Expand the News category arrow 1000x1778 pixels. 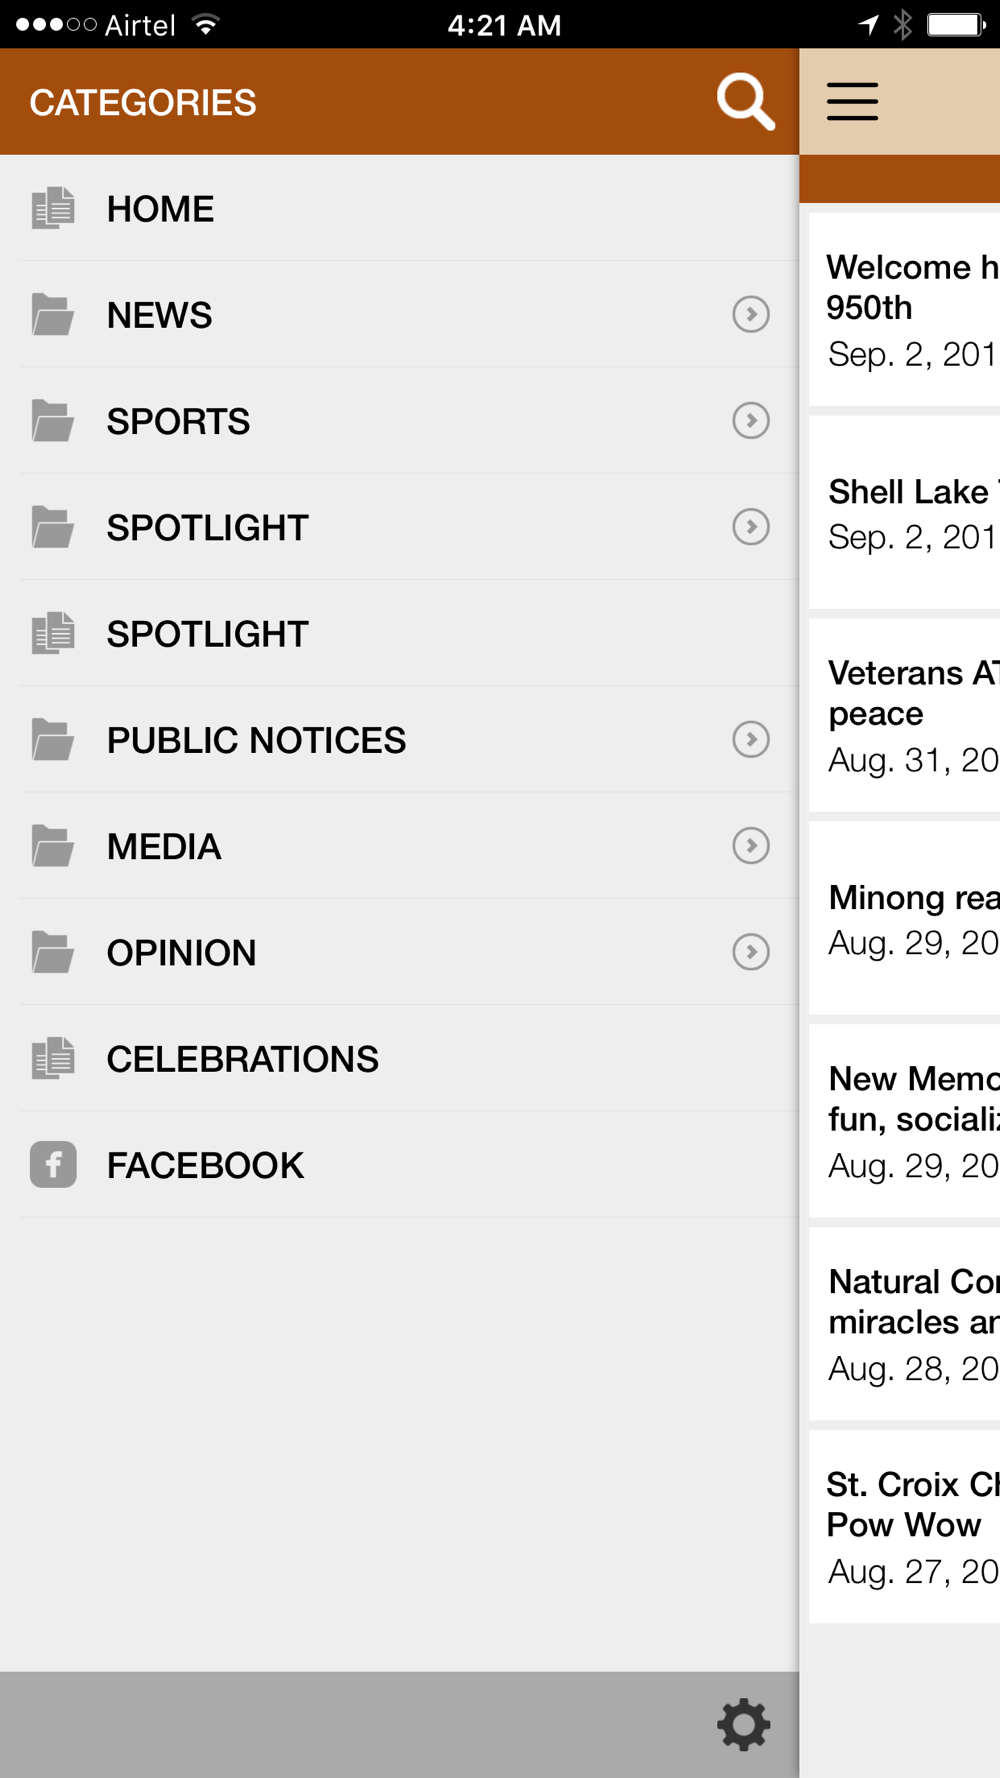[751, 314]
